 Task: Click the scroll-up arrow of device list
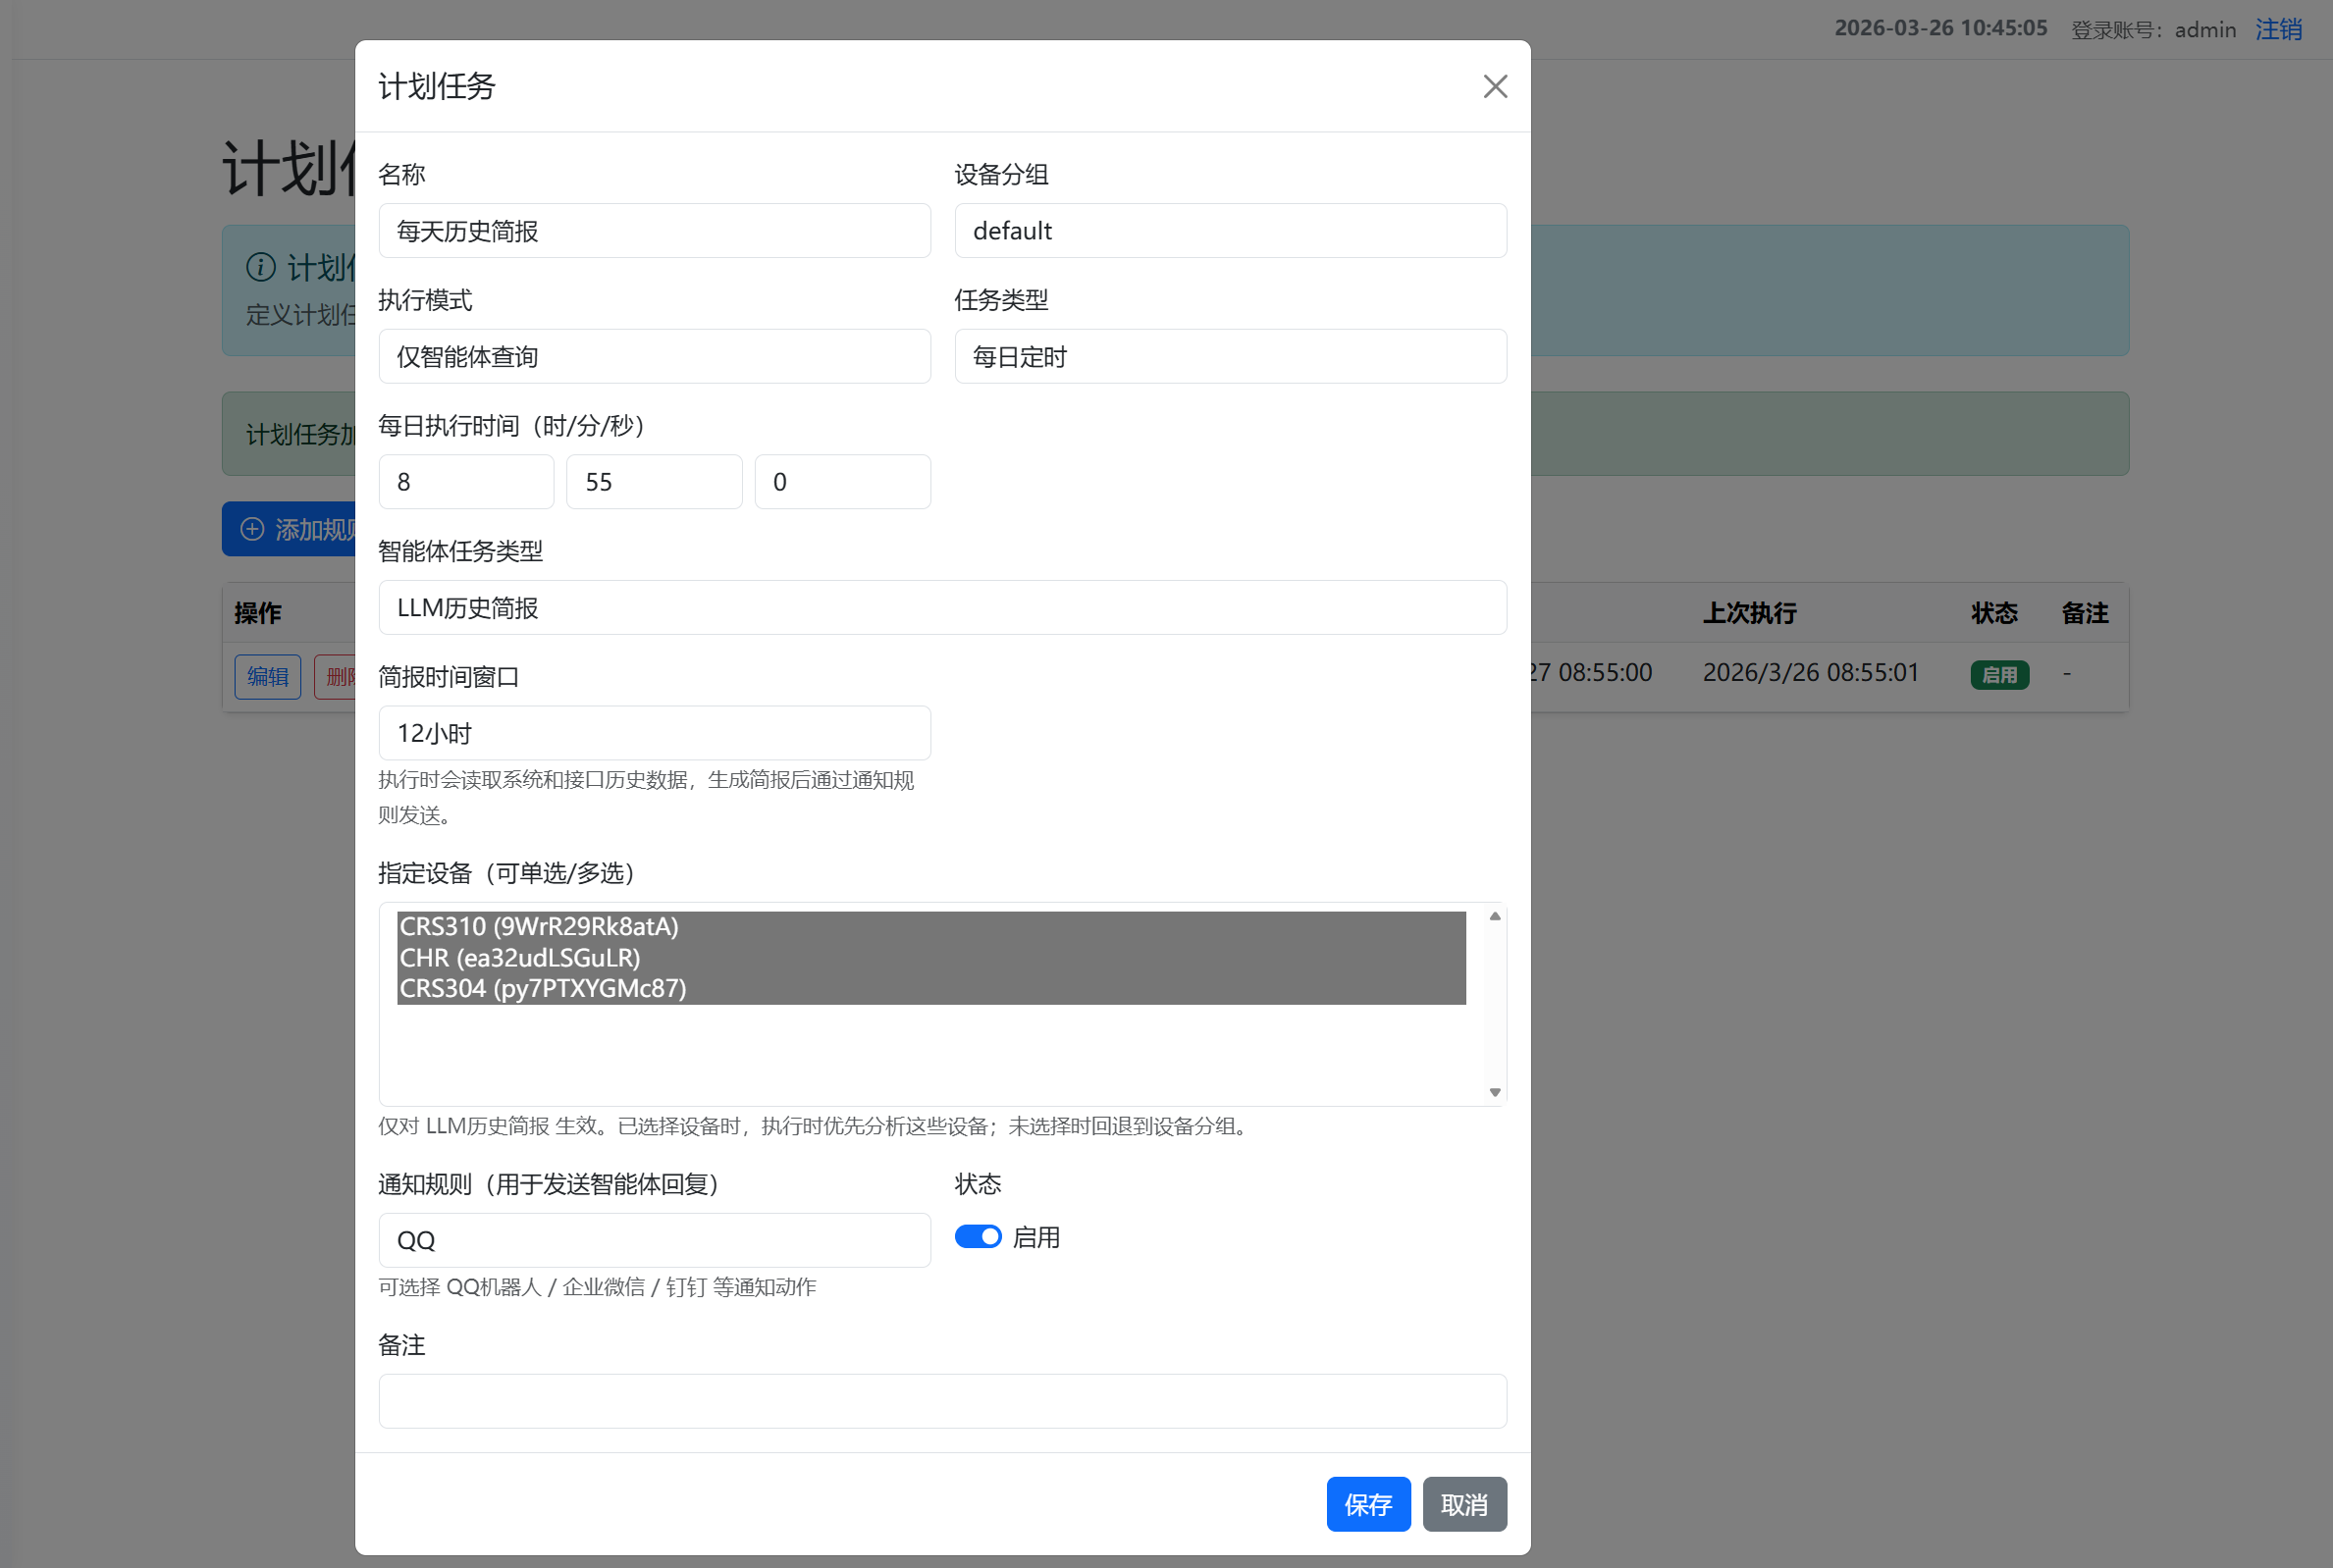(1494, 916)
